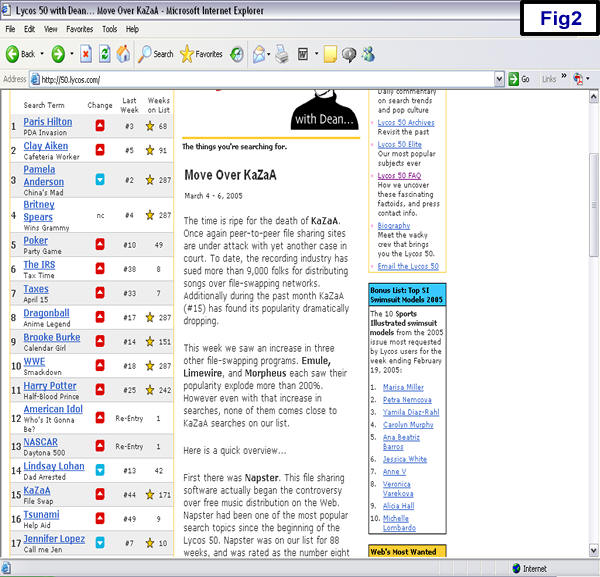Open the American Idol link
This screenshot has width=600, height=577.
point(53,409)
